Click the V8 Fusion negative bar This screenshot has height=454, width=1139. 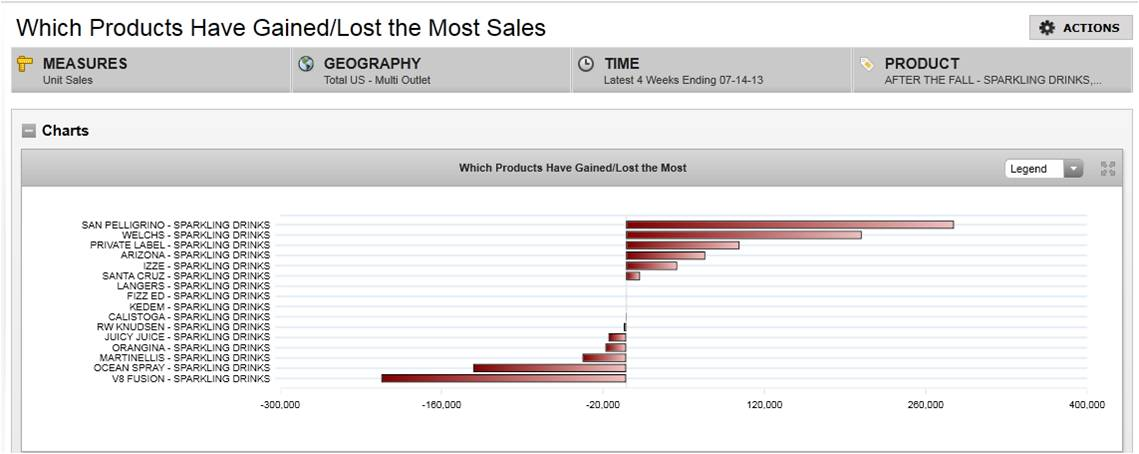(x=503, y=379)
